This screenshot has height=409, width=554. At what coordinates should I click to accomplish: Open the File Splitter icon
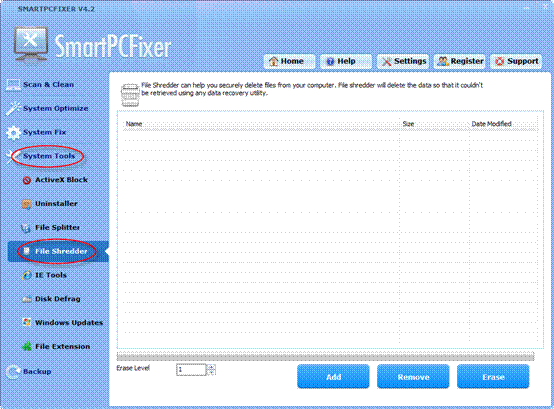click(x=26, y=228)
